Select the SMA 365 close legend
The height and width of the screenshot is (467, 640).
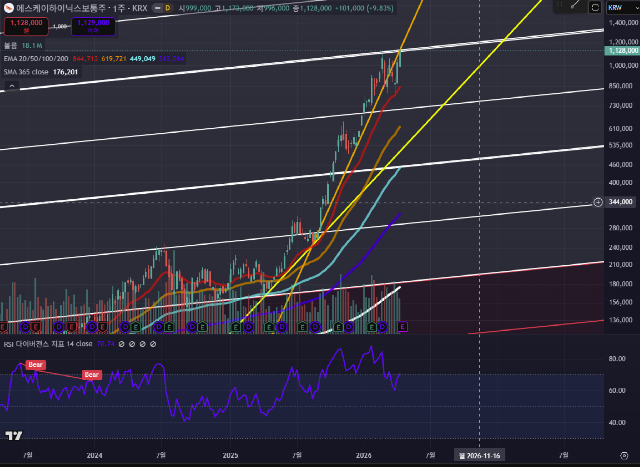(x=26, y=72)
